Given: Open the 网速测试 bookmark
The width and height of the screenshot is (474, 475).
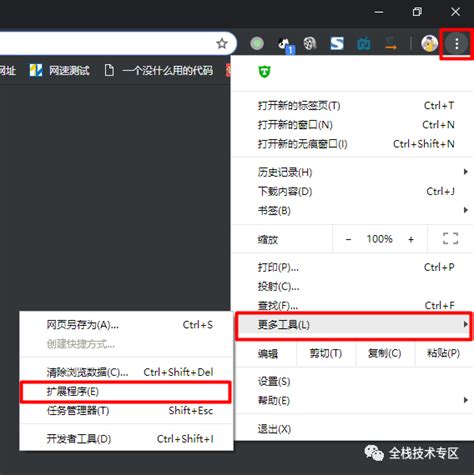Looking at the screenshot, I should (x=59, y=70).
